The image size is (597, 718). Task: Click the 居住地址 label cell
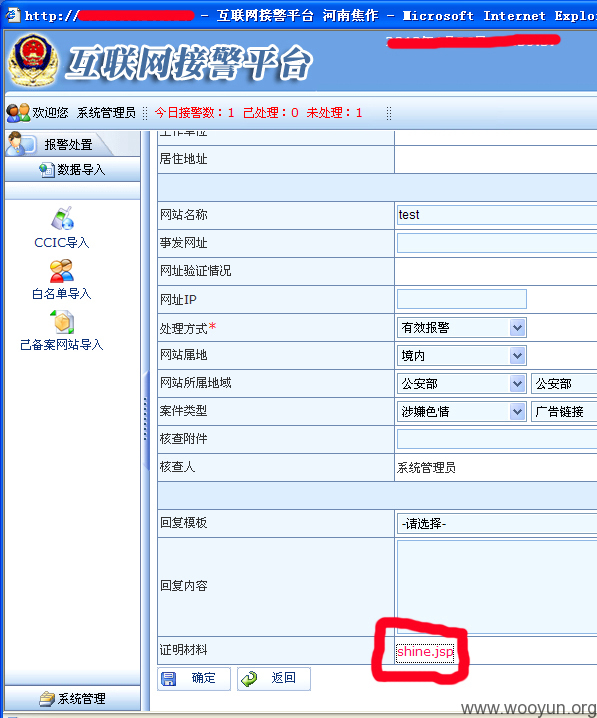(276, 159)
